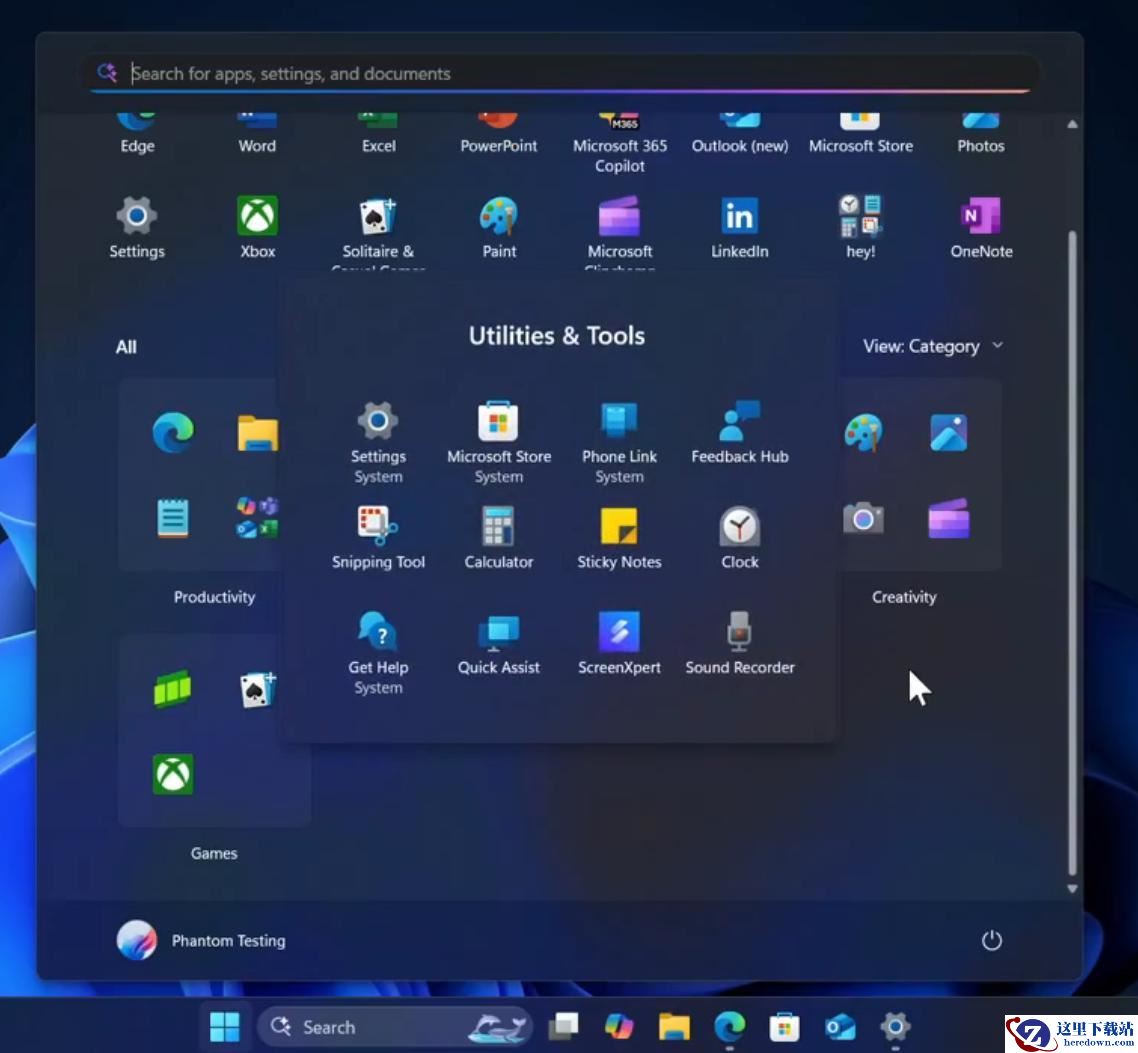
Task: Click the Start menu vertical scrollbar thumb
Action: (1072, 553)
